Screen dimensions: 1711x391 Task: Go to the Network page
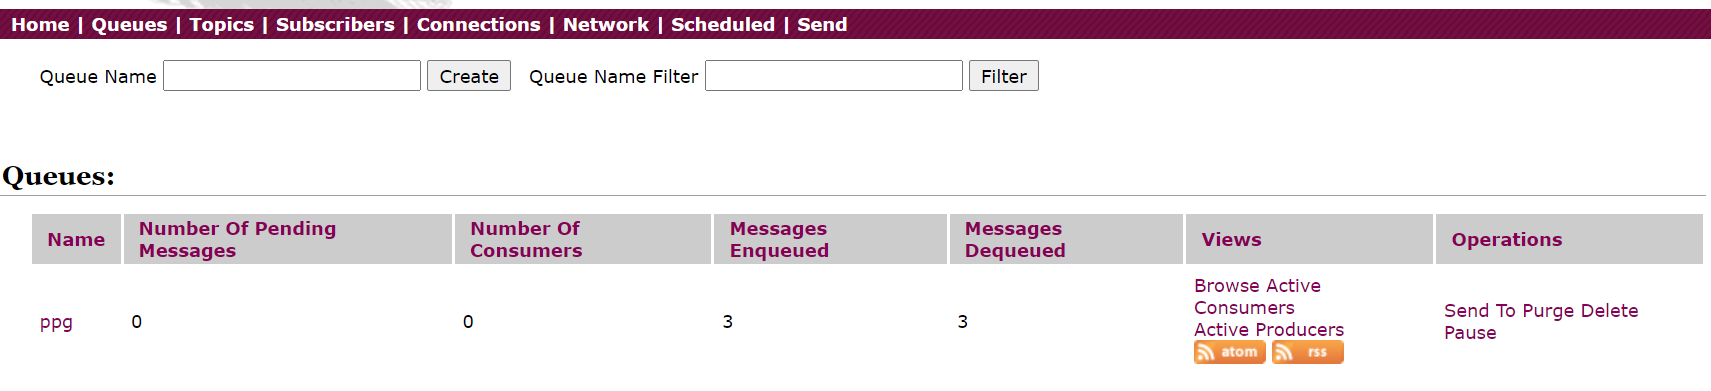606,24
